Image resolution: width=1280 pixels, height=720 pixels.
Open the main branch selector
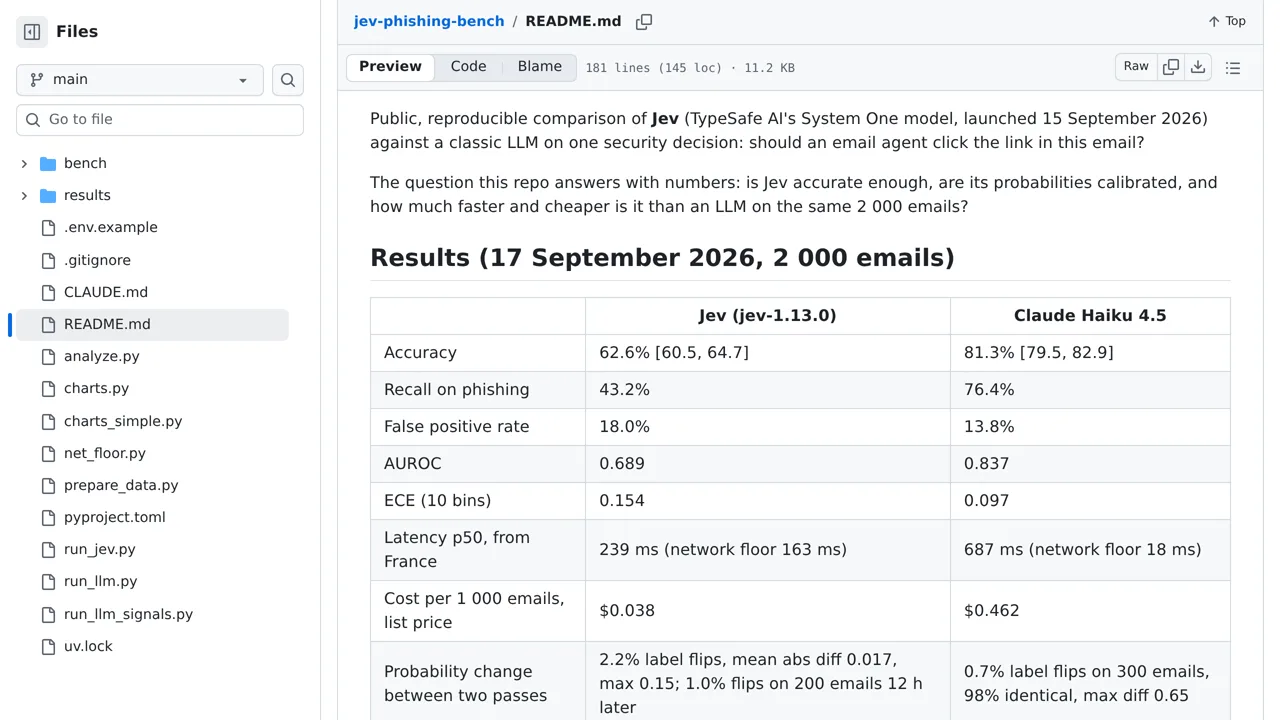[x=140, y=80]
